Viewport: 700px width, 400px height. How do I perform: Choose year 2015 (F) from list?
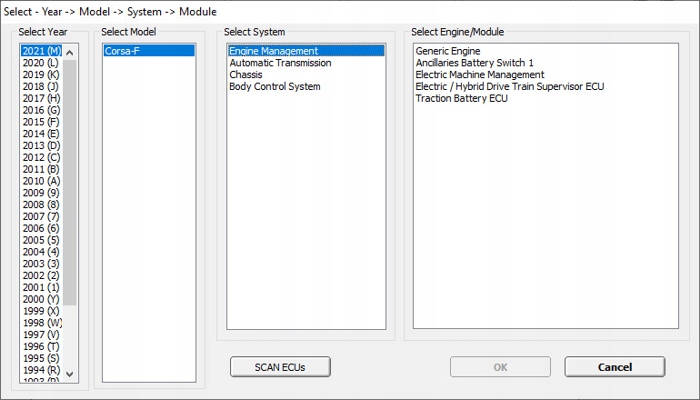coord(40,122)
